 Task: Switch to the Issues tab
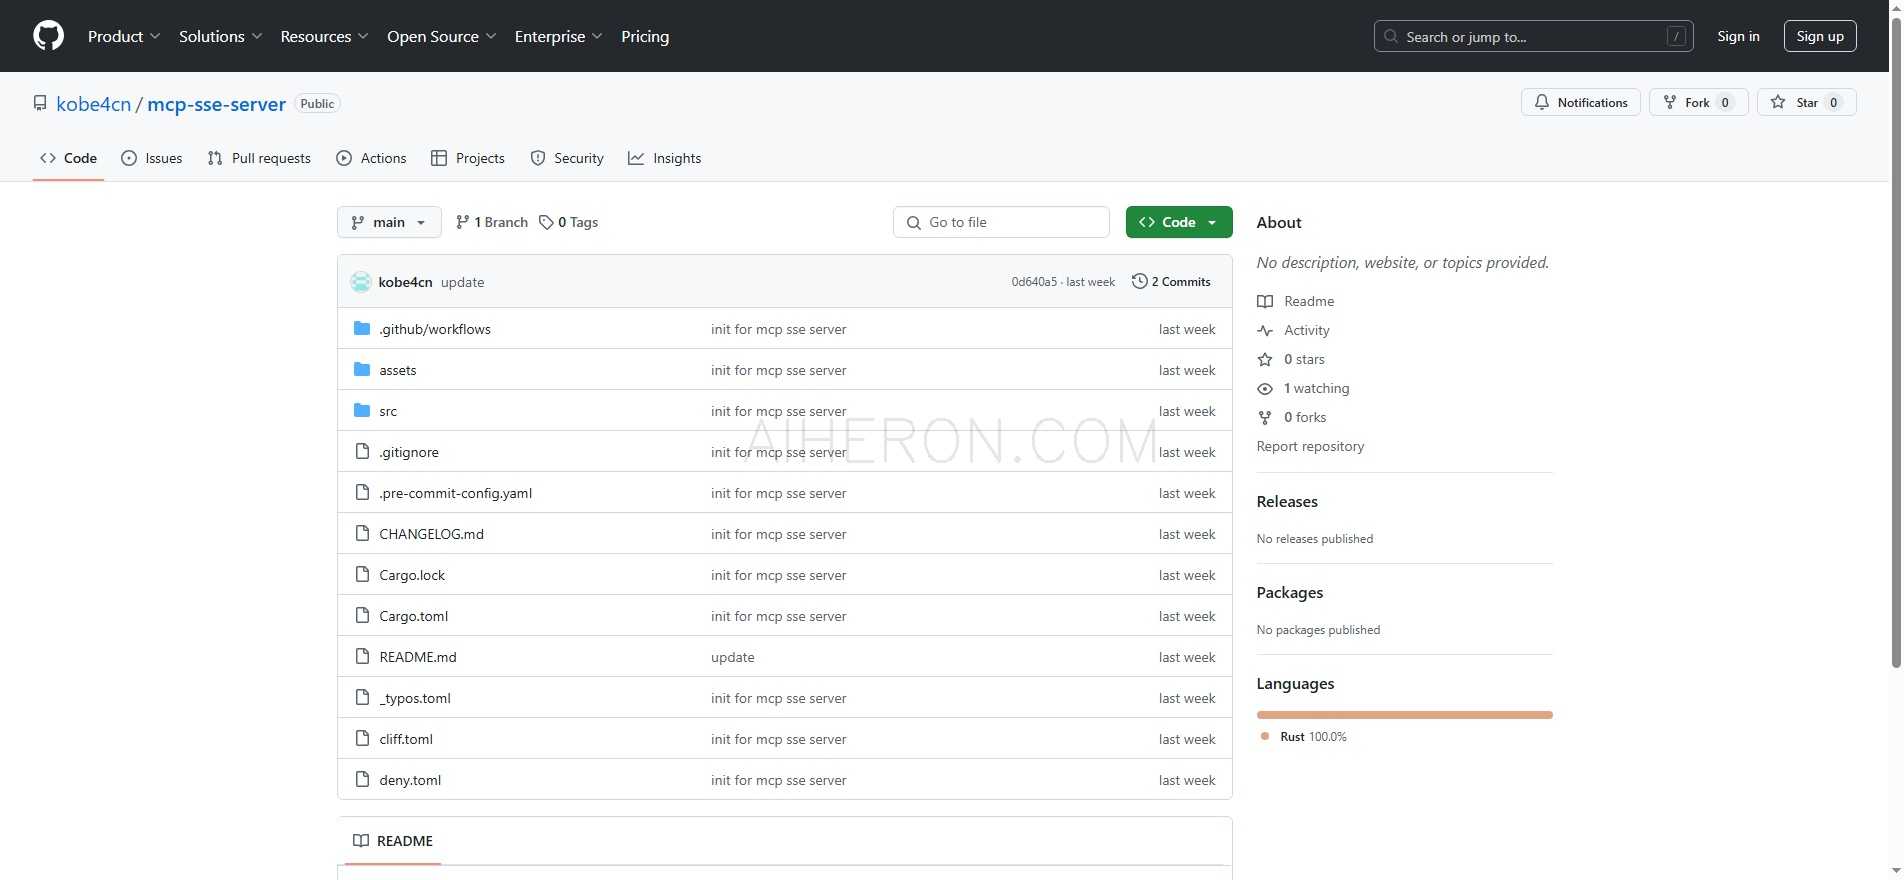coord(152,158)
